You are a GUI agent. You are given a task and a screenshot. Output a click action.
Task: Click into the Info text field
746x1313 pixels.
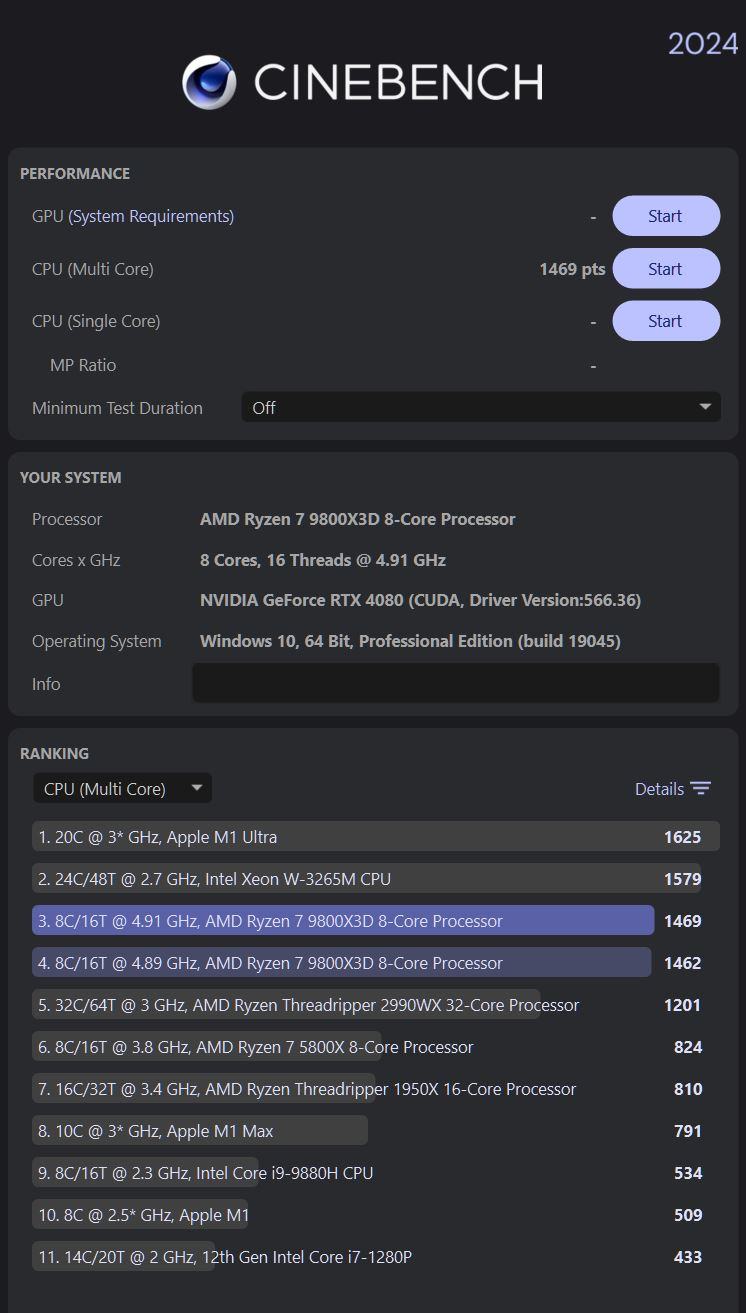(x=455, y=683)
